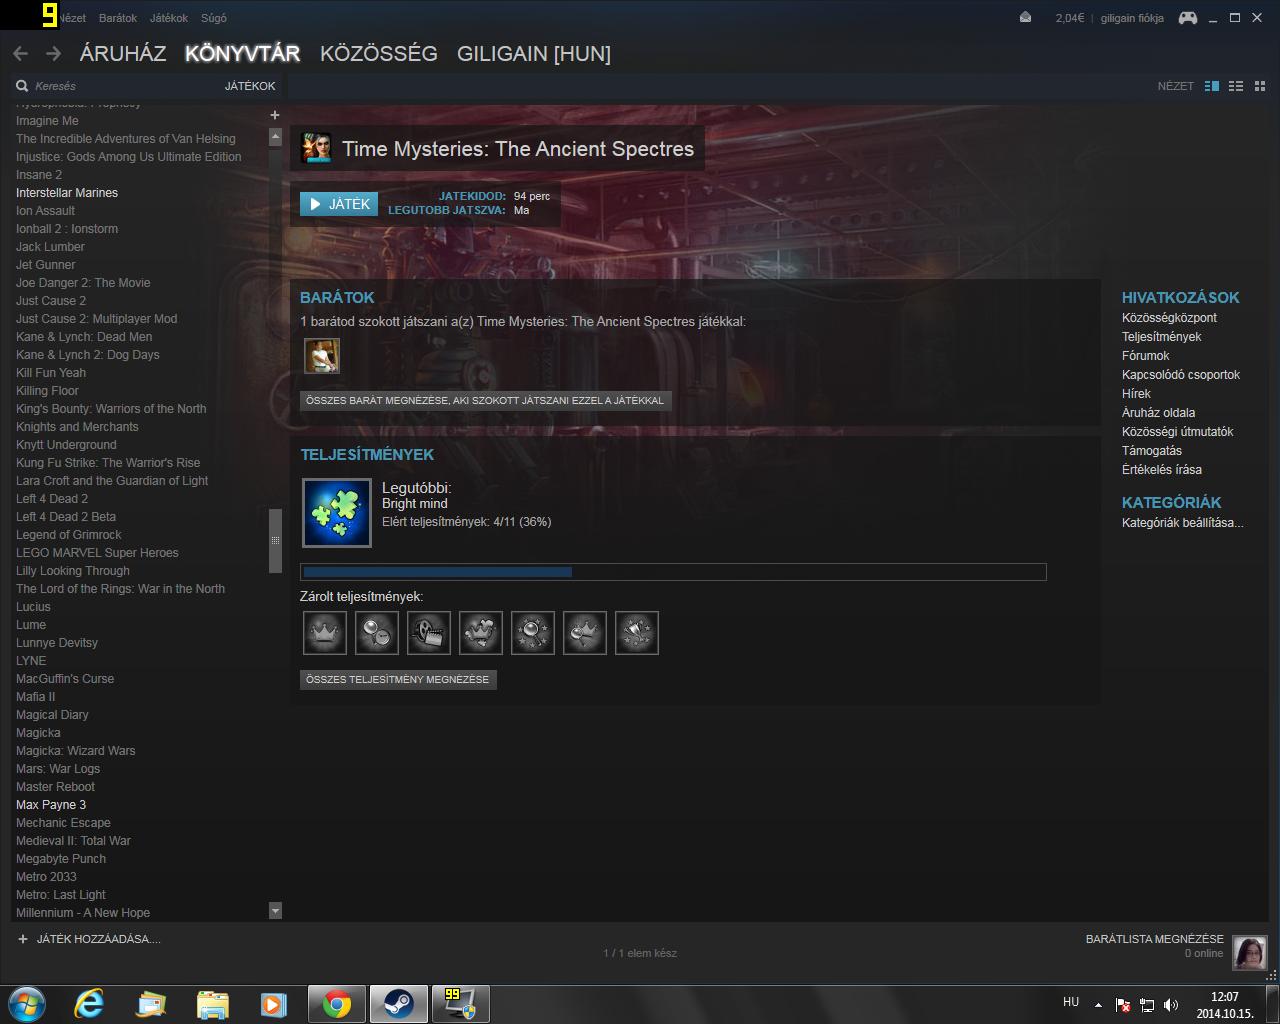Click Kategóriák beállítása link
Viewport: 1280px width, 1024px height.
click(1182, 523)
